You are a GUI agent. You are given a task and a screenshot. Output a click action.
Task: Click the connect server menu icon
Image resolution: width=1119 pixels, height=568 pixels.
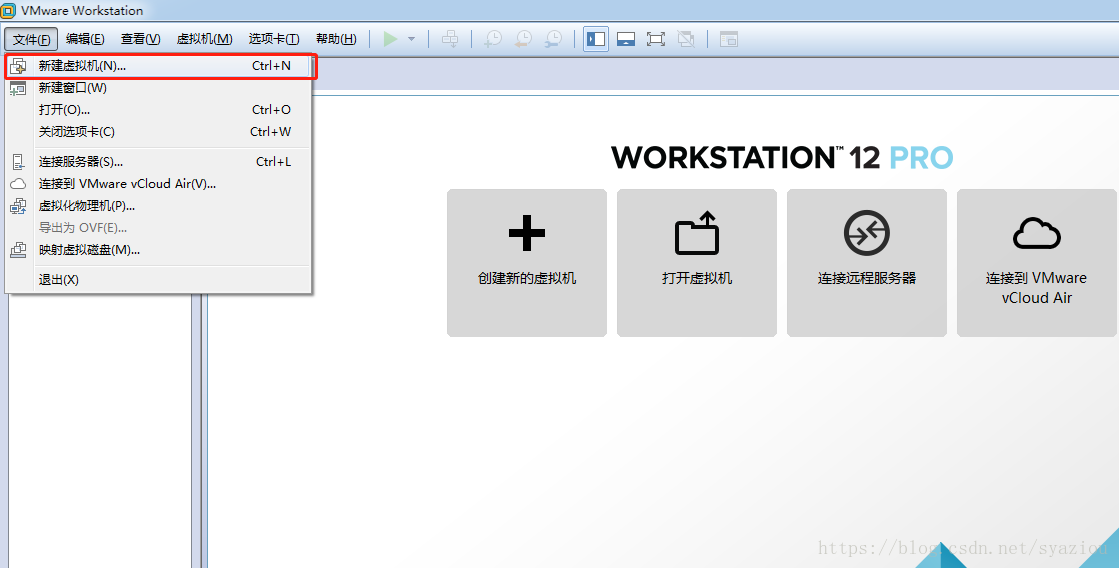click(x=18, y=162)
